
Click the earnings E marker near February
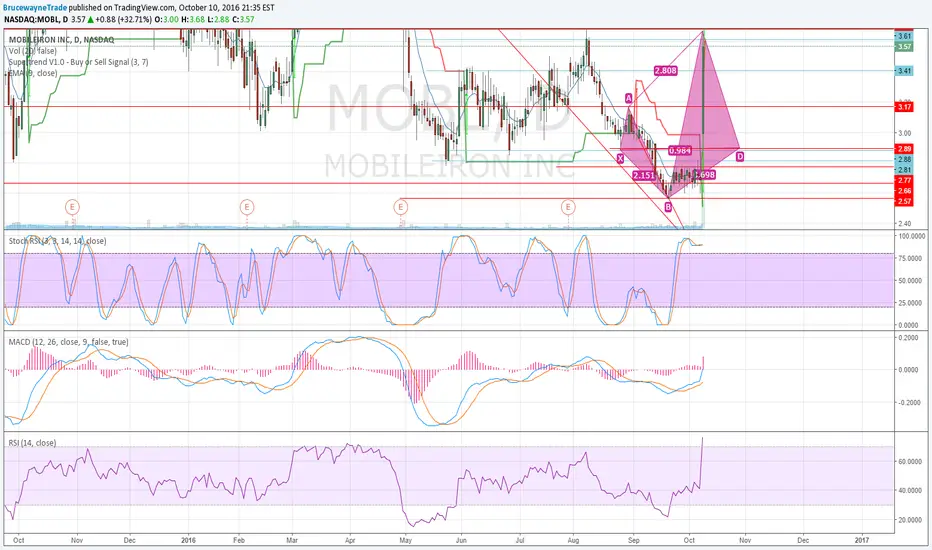pyautogui.click(x=247, y=207)
